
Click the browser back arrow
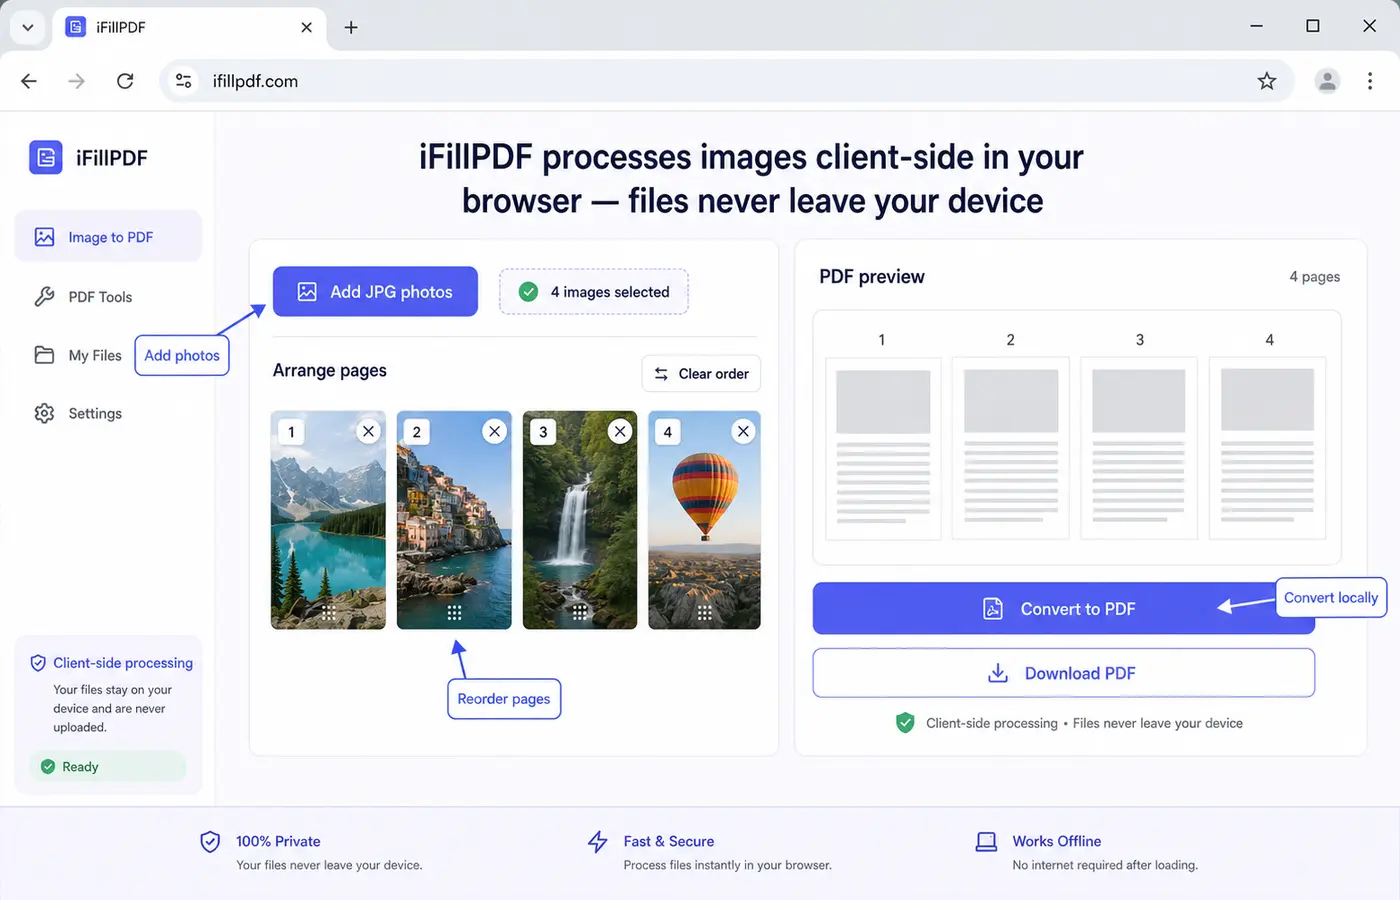(x=29, y=81)
